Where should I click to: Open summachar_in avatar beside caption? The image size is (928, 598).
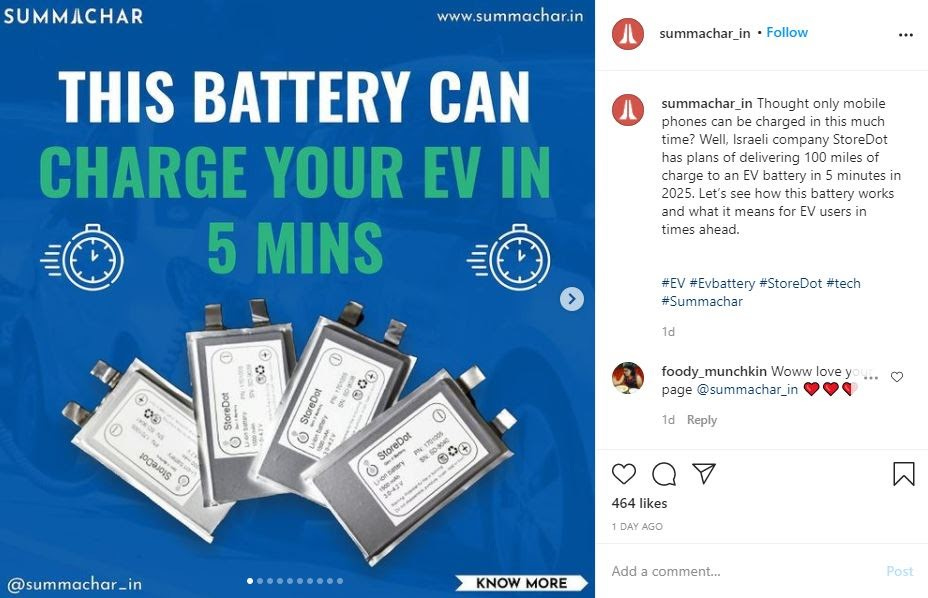[x=628, y=110]
